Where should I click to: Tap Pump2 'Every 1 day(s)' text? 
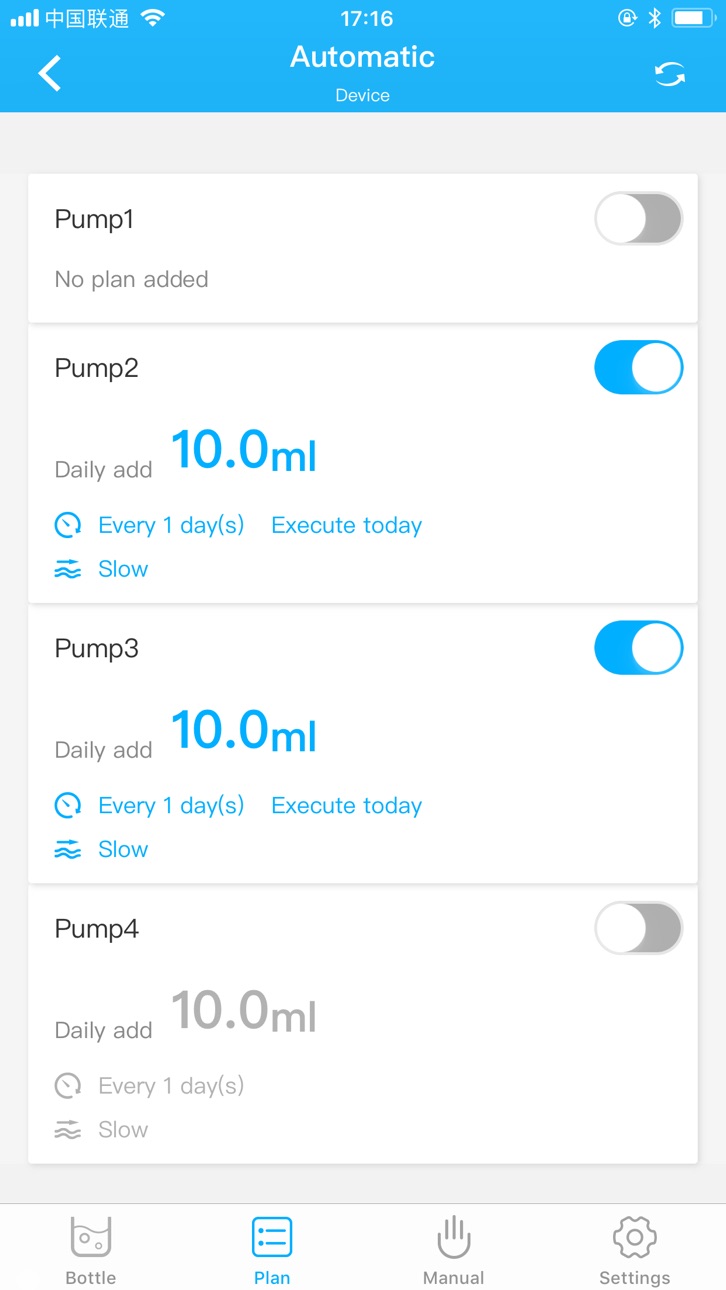click(x=171, y=525)
